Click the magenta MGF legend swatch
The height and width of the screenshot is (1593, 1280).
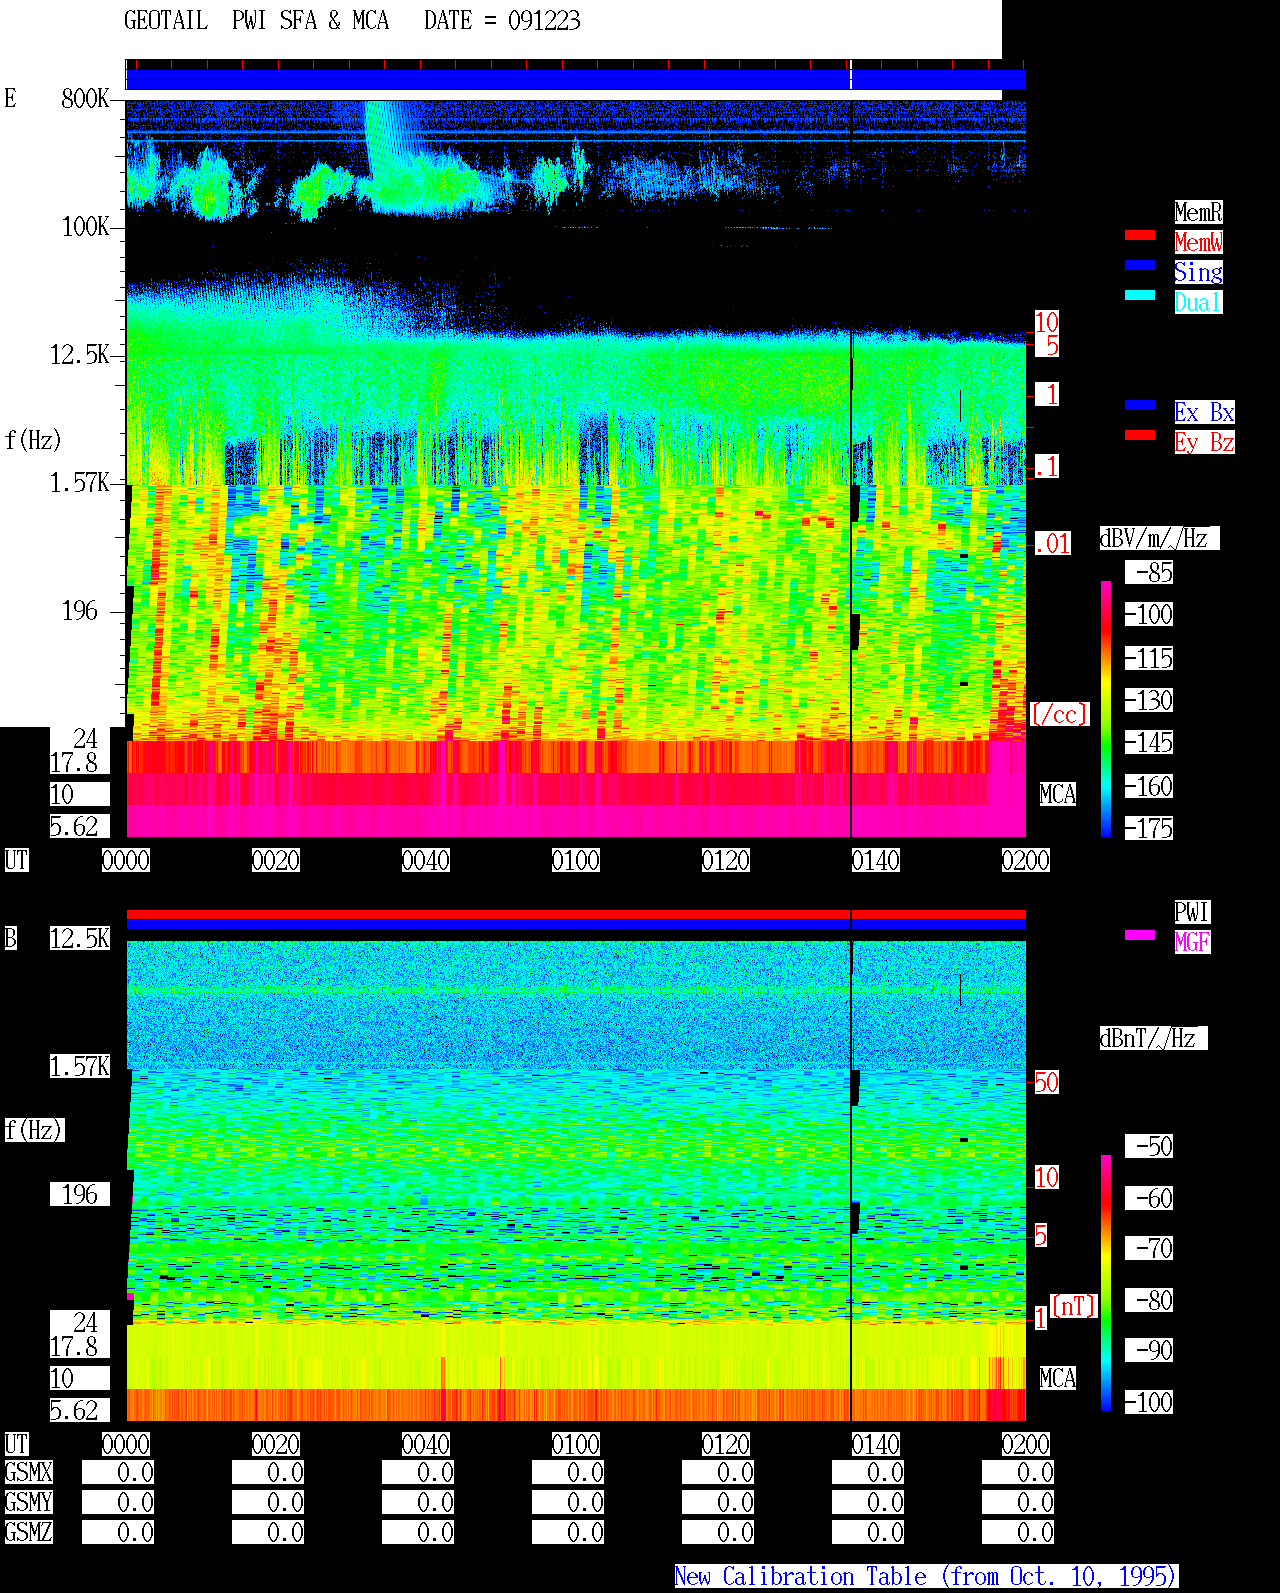click(1140, 935)
